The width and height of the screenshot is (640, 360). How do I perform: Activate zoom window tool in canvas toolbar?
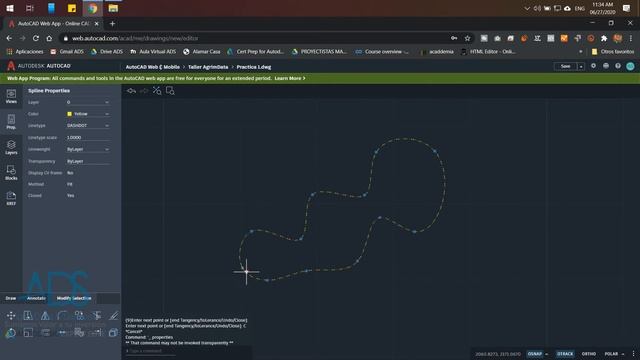170,91
